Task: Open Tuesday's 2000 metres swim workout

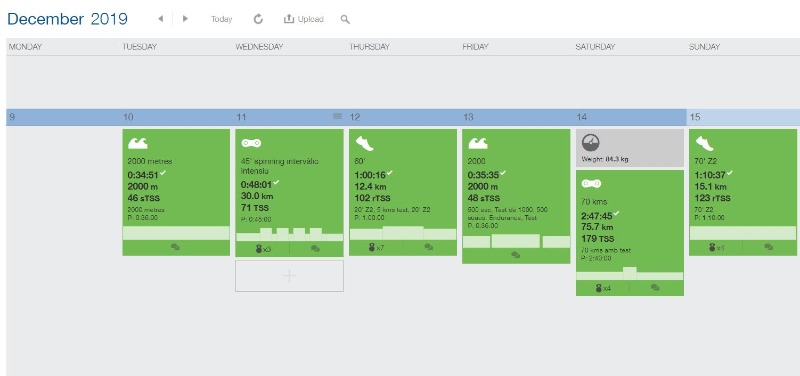Action: [176, 192]
